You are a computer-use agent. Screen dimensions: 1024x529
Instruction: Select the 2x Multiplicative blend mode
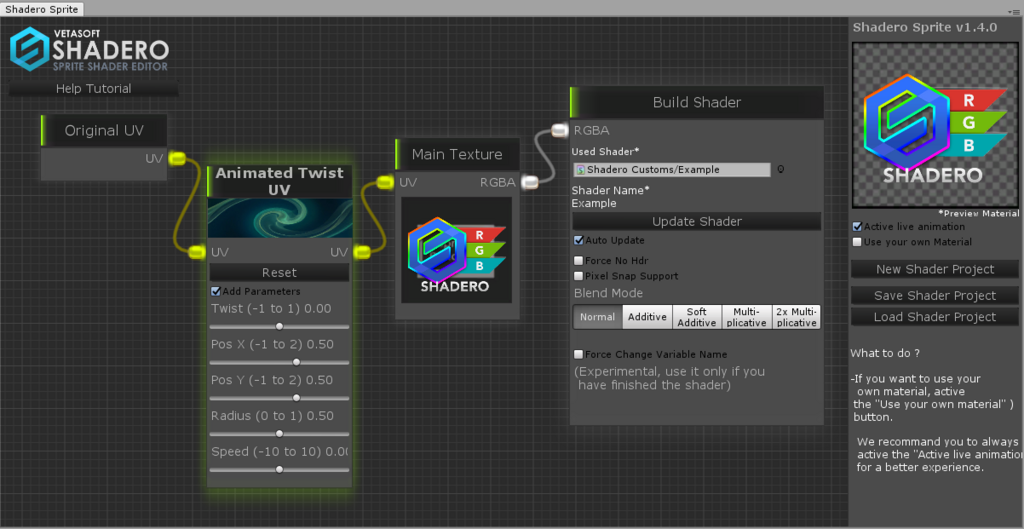[796, 317]
